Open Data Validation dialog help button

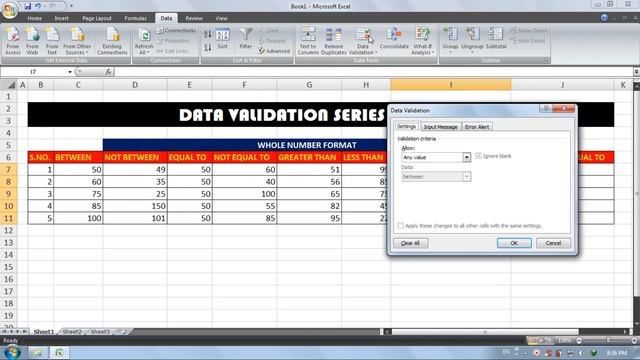coord(546,109)
